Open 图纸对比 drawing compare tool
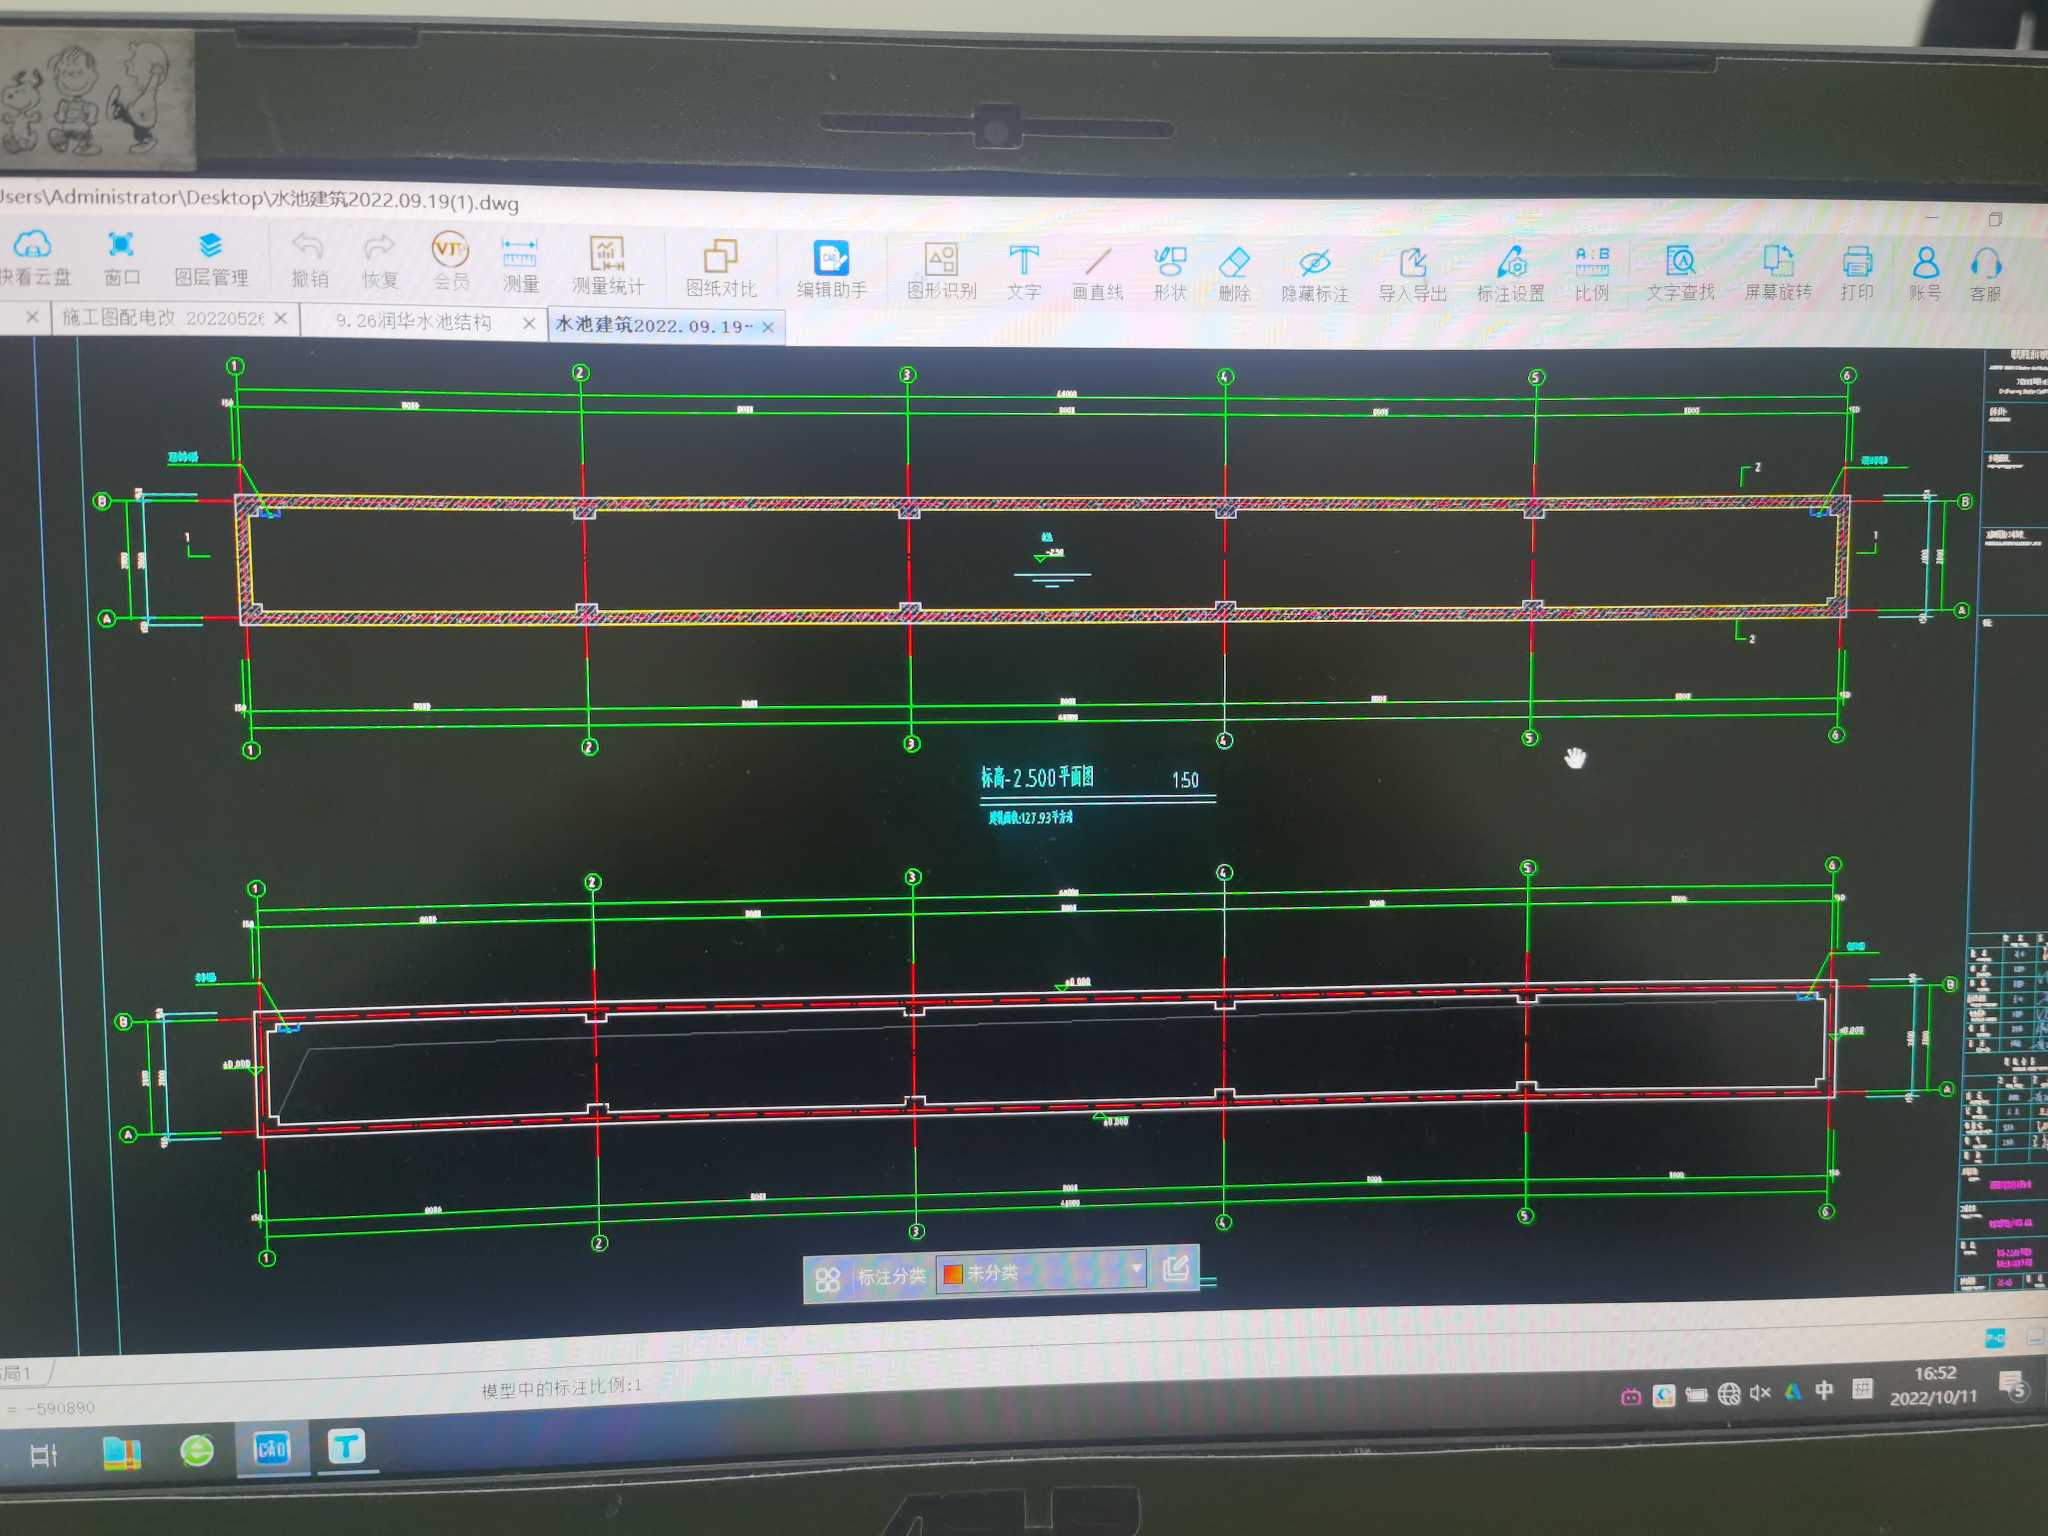 pyautogui.click(x=721, y=269)
